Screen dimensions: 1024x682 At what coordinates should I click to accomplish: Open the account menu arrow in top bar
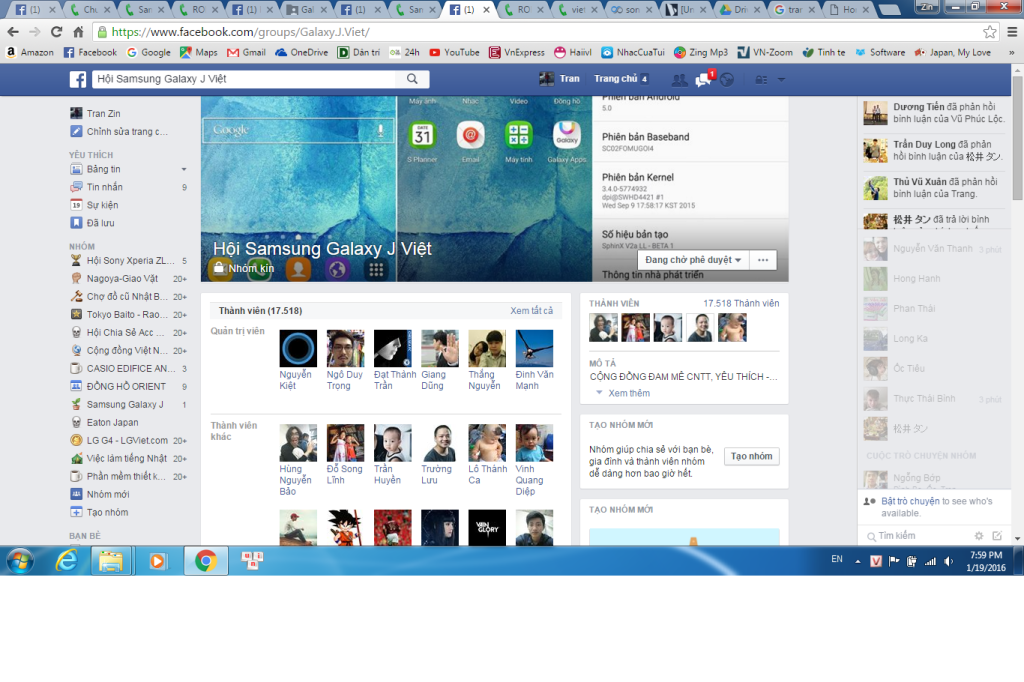click(781, 80)
